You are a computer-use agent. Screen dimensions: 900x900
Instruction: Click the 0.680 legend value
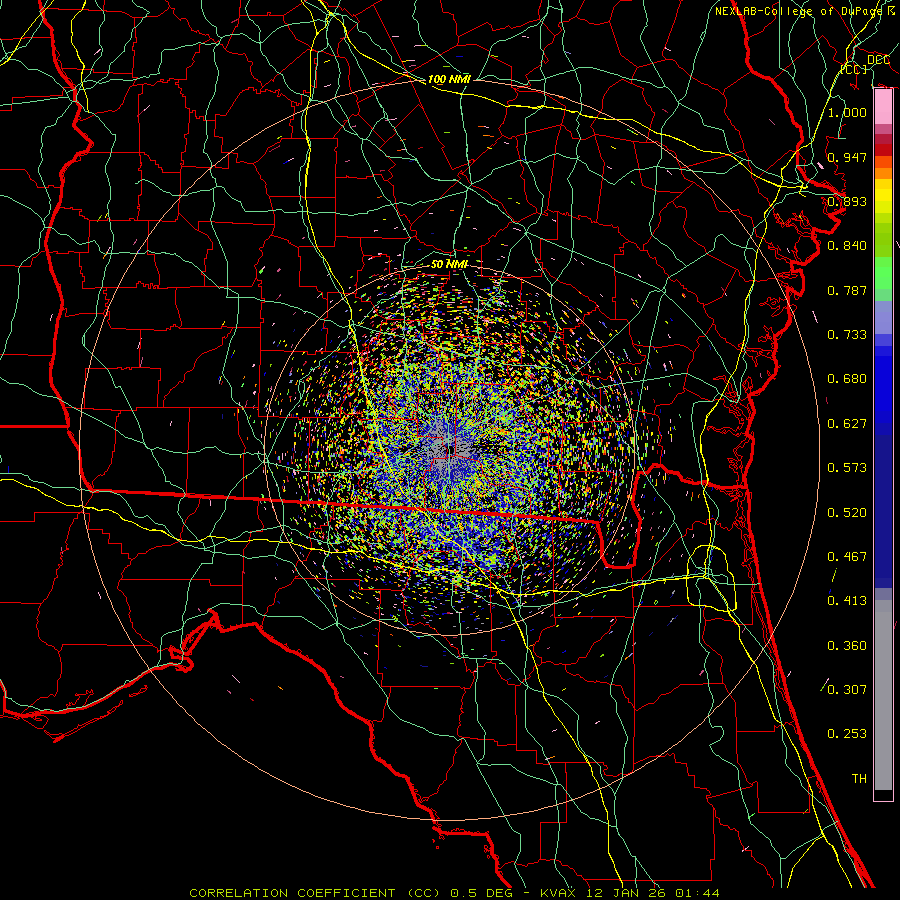tap(847, 379)
